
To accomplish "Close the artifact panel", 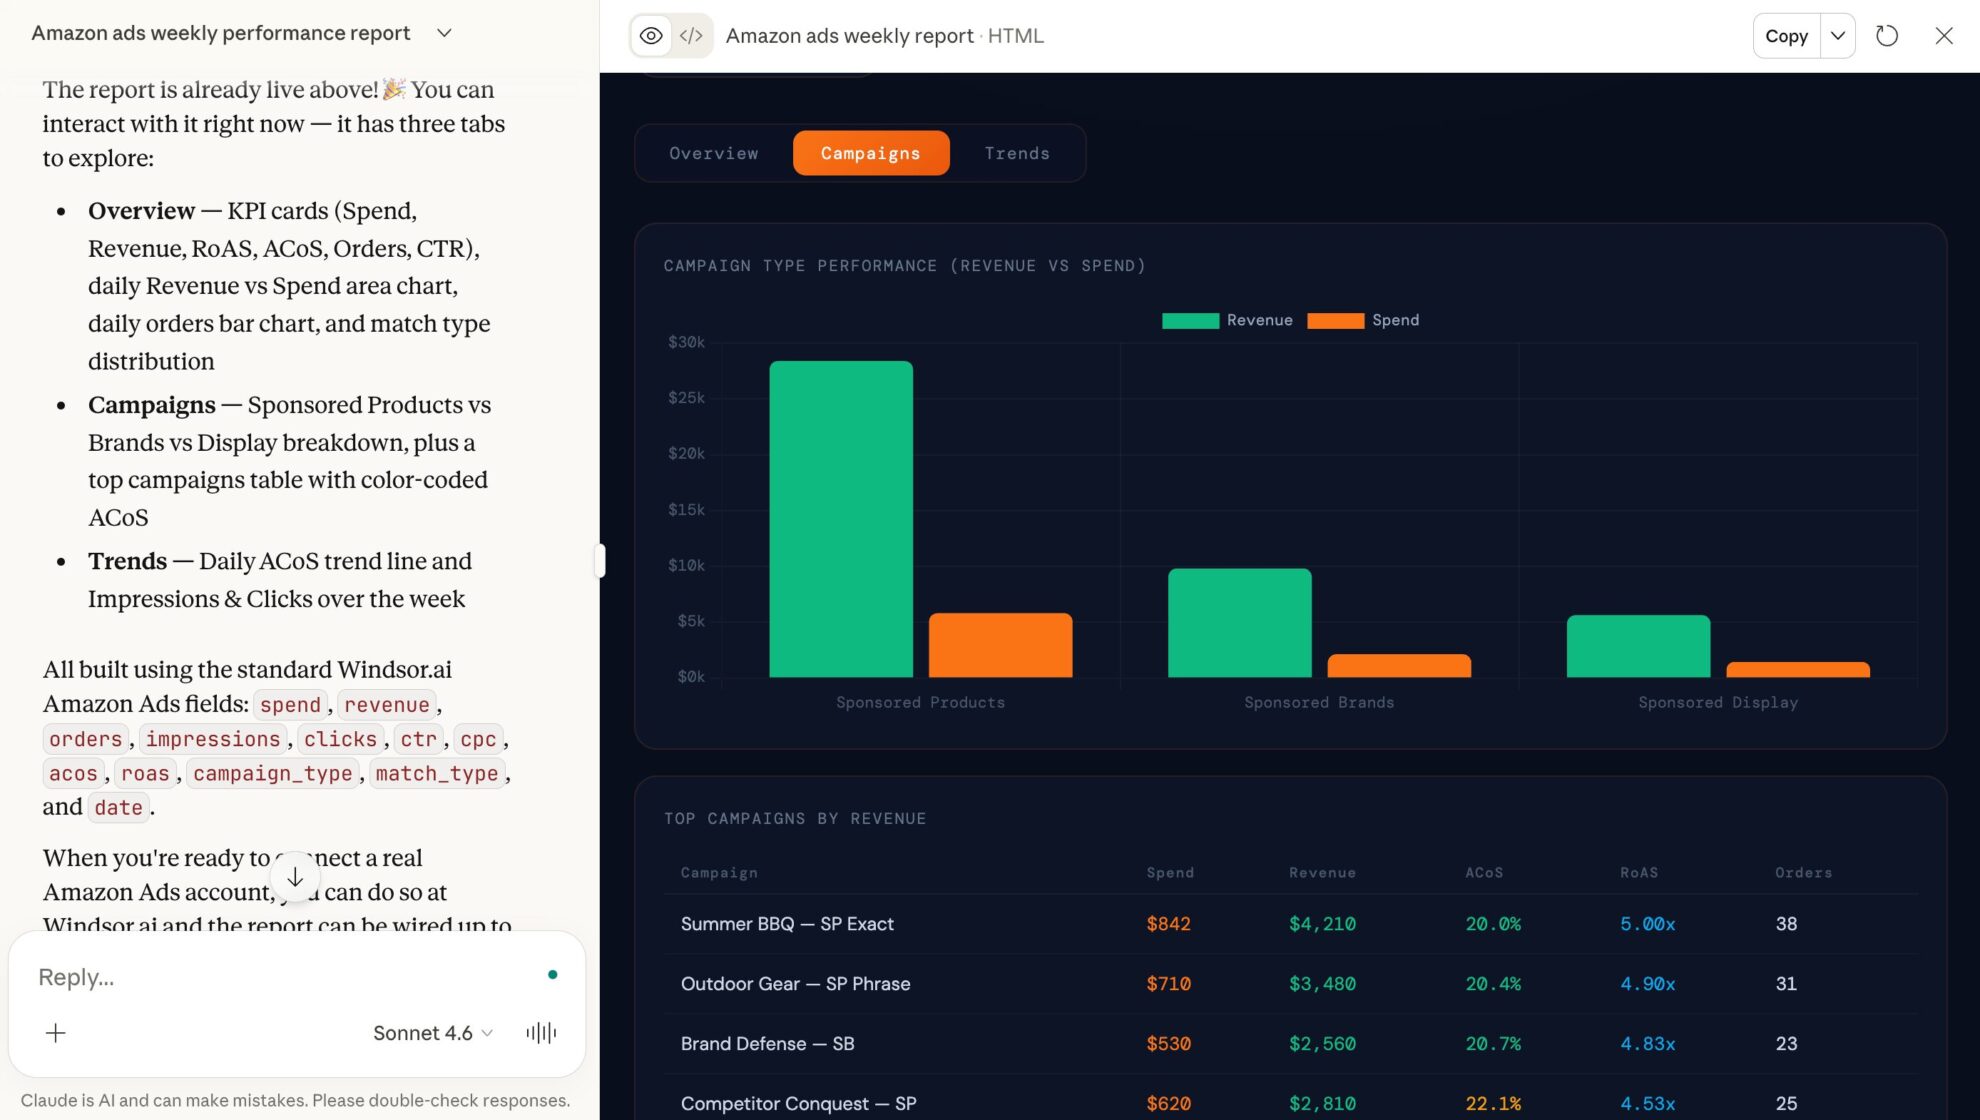I will tap(1944, 36).
